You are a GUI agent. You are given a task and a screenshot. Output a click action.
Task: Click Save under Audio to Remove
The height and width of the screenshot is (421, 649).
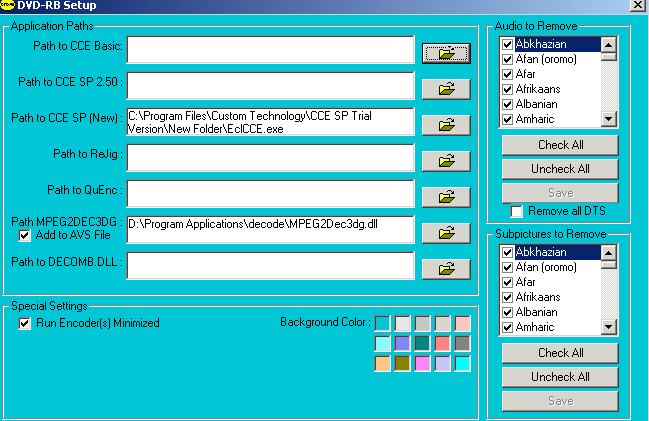560,193
